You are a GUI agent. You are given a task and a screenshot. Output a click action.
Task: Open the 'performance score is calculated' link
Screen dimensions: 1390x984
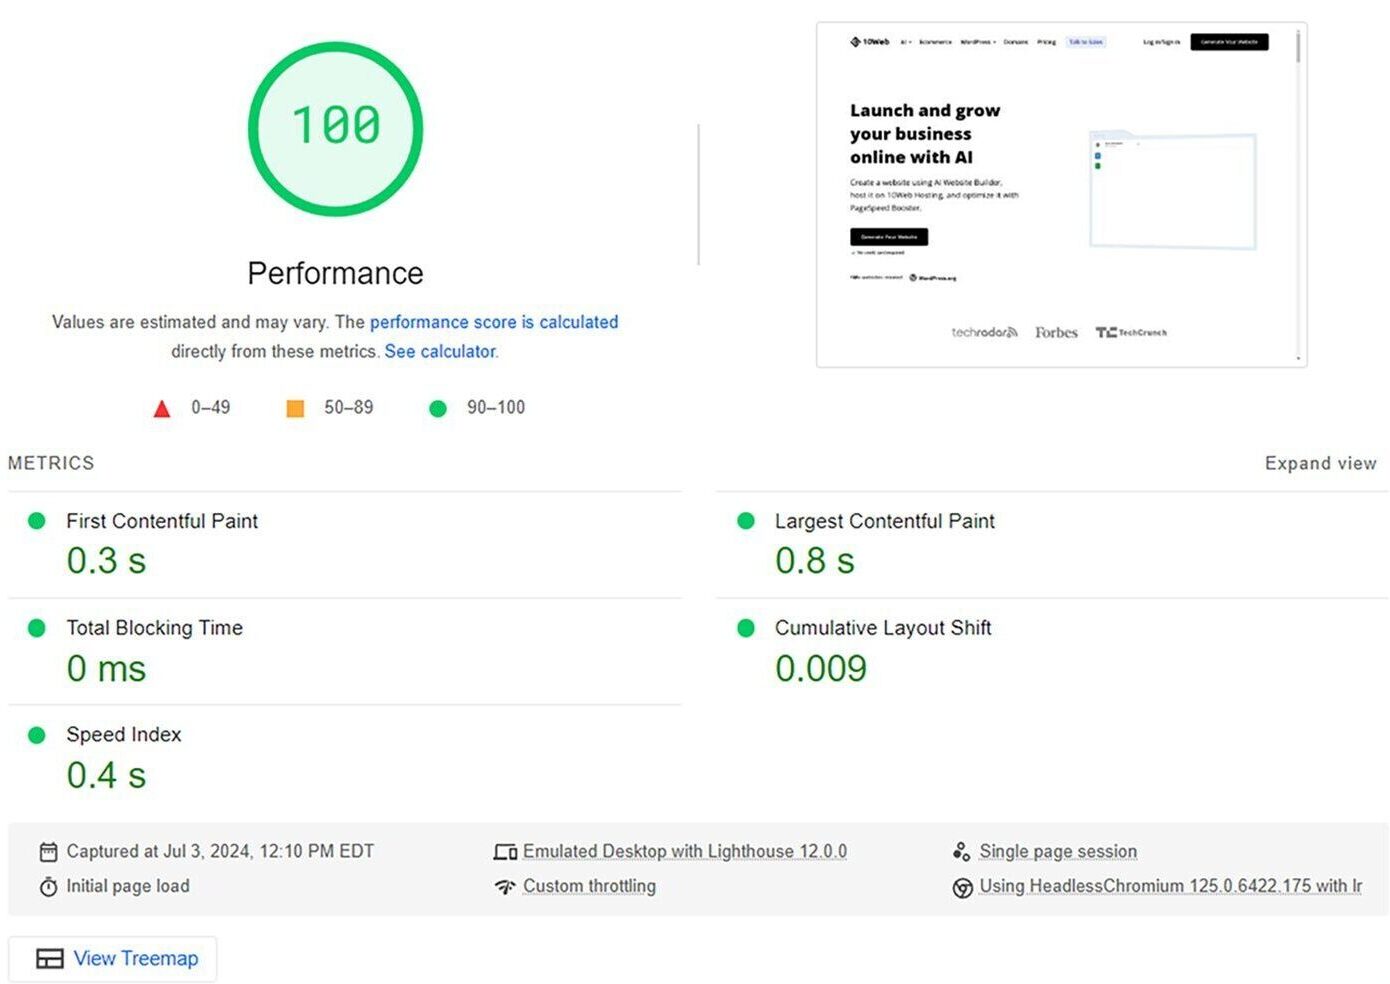[494, 322]
